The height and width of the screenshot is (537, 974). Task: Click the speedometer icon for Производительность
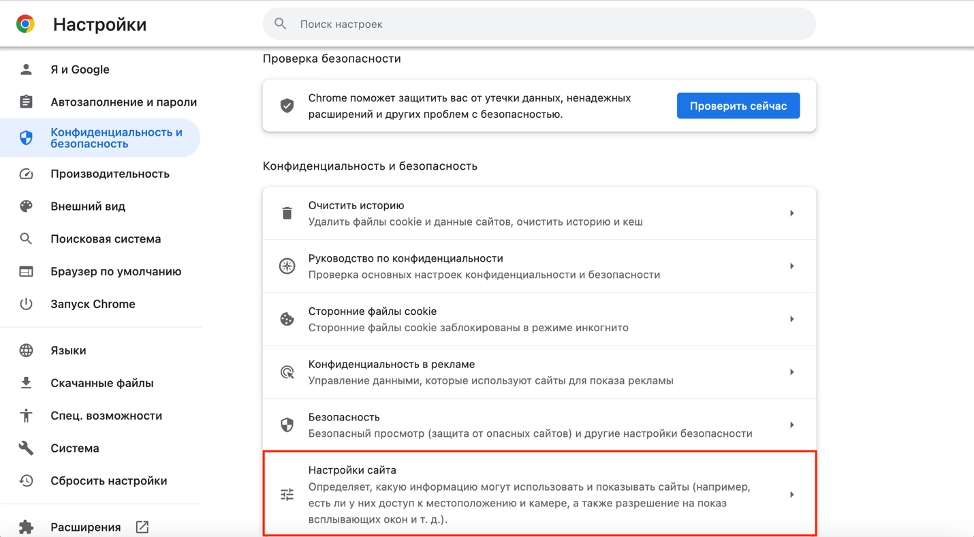[27, 174]
